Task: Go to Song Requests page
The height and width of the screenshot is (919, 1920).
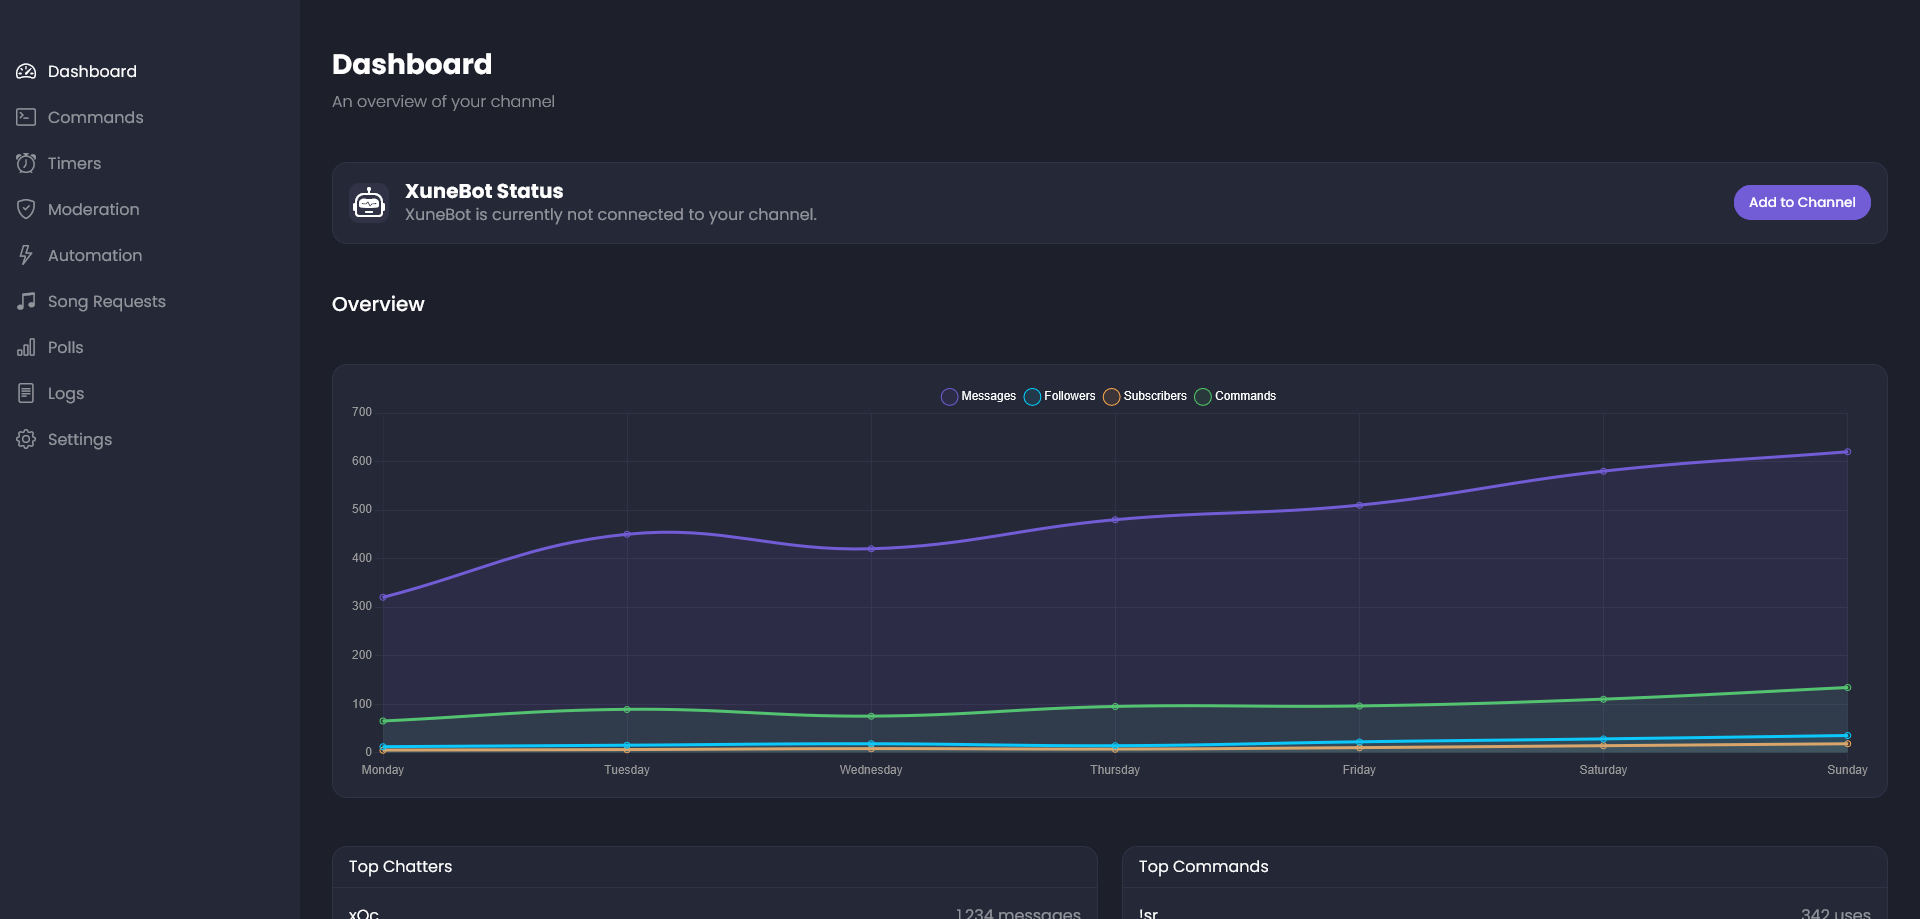Action: pos(106,301)
